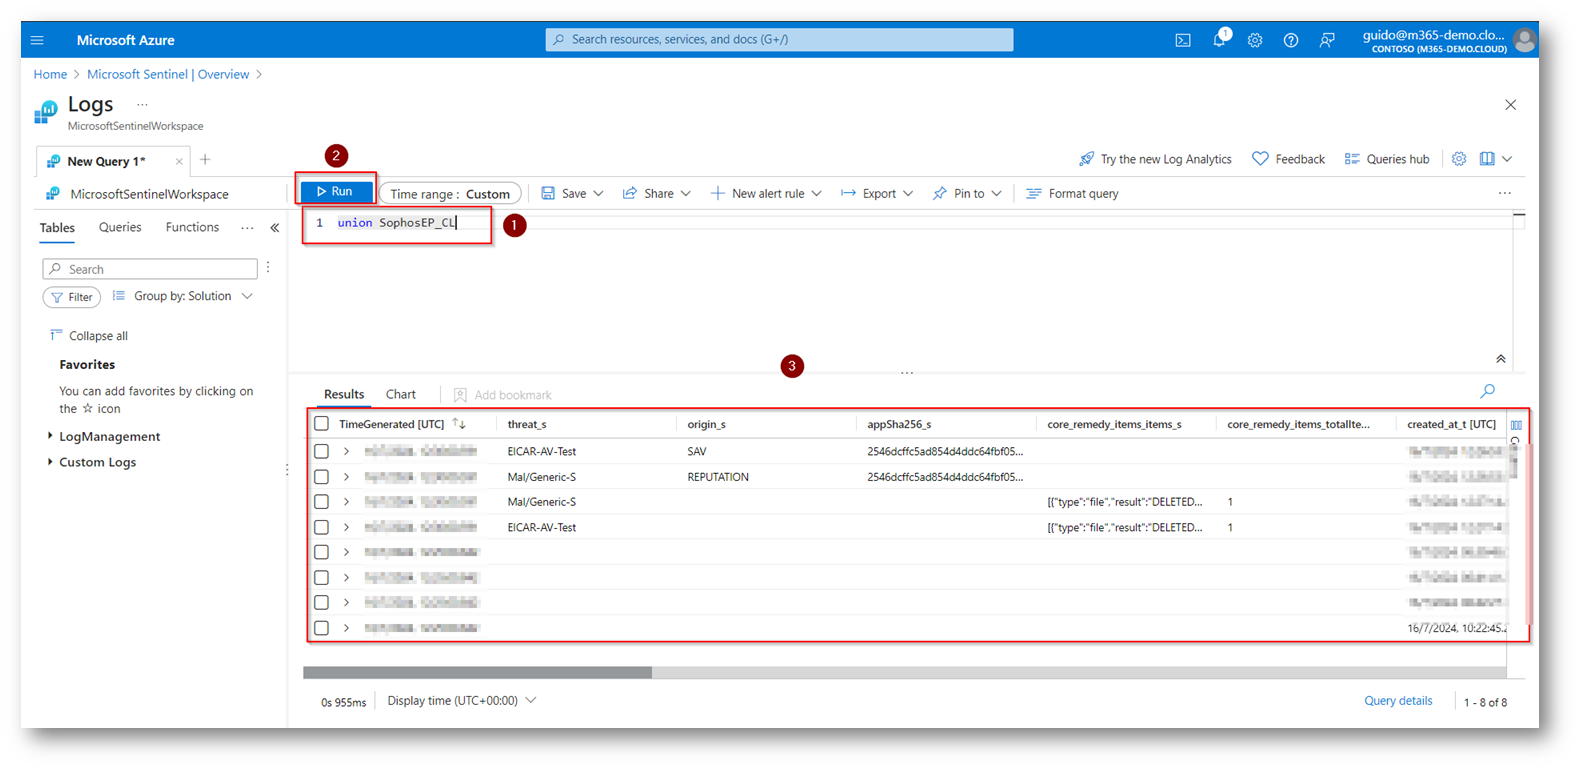Check the Mal/Generic-S REPUTATION row
This screenshot has height=770, width=1581.
tap(321, 477)
